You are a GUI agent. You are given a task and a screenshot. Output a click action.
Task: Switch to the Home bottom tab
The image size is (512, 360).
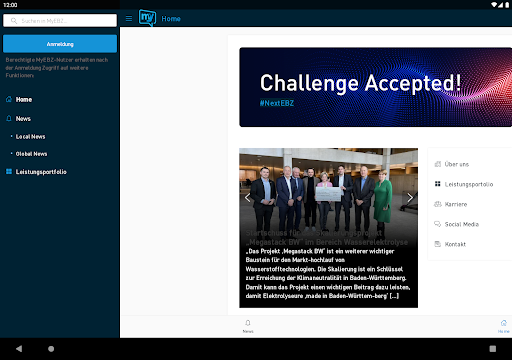pyautogui.click(x=504, y=327)
